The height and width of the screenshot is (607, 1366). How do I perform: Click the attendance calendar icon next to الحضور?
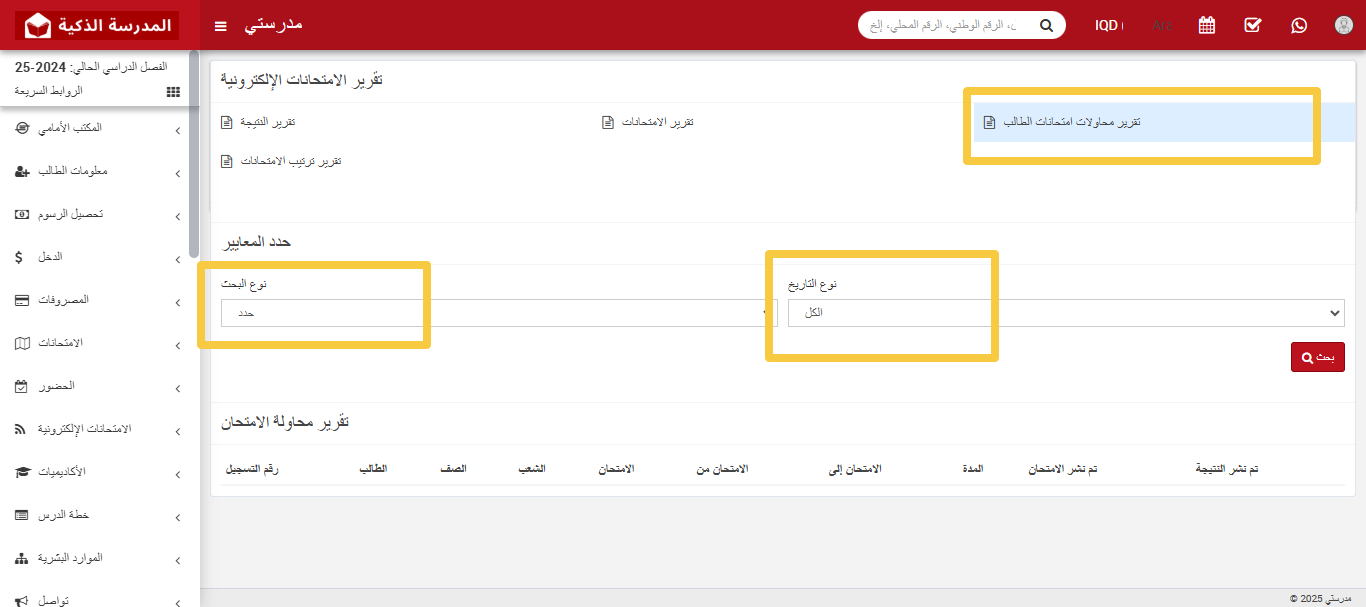(x=21, y=386)
